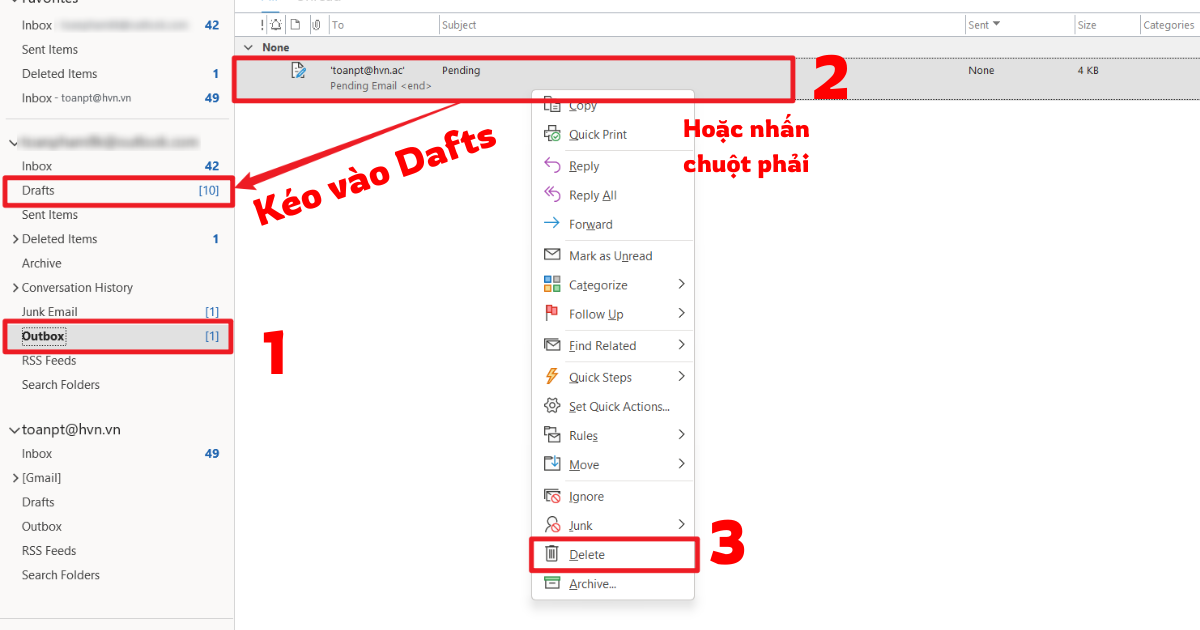
Task: Open Deleted Items in Favorites section
Action: 117,74
